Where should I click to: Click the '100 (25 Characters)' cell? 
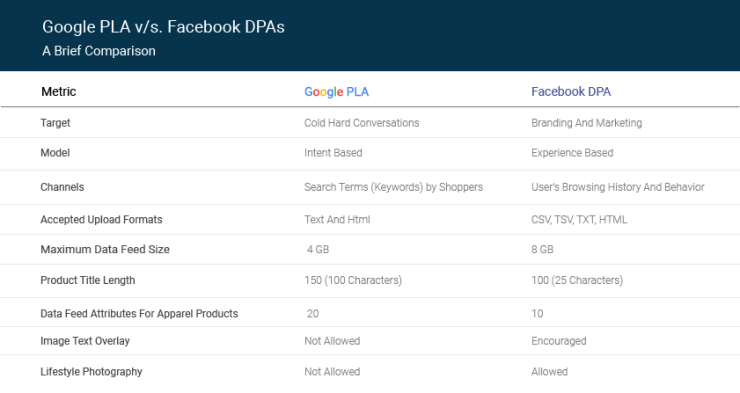coord(577,280)
